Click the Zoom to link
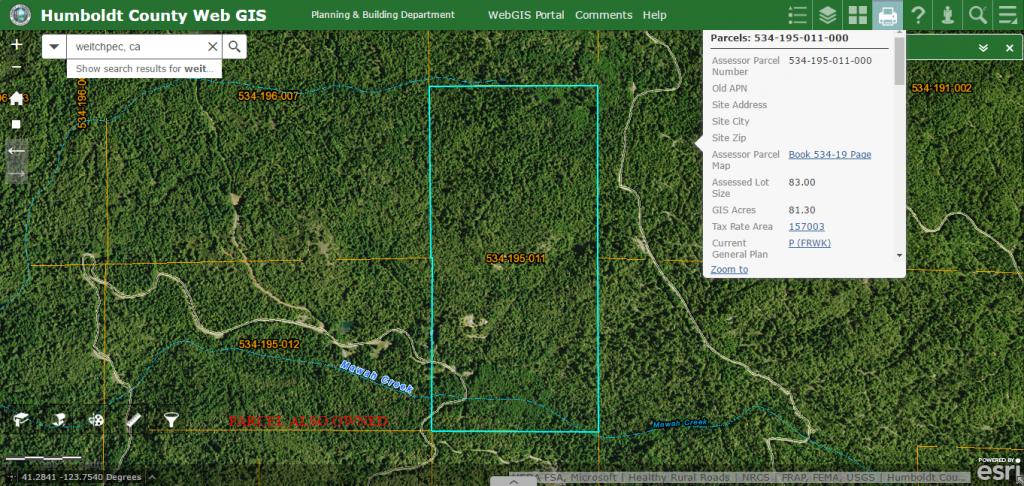The height and width of the screenshot is (486, 1024). click(729, 269)
